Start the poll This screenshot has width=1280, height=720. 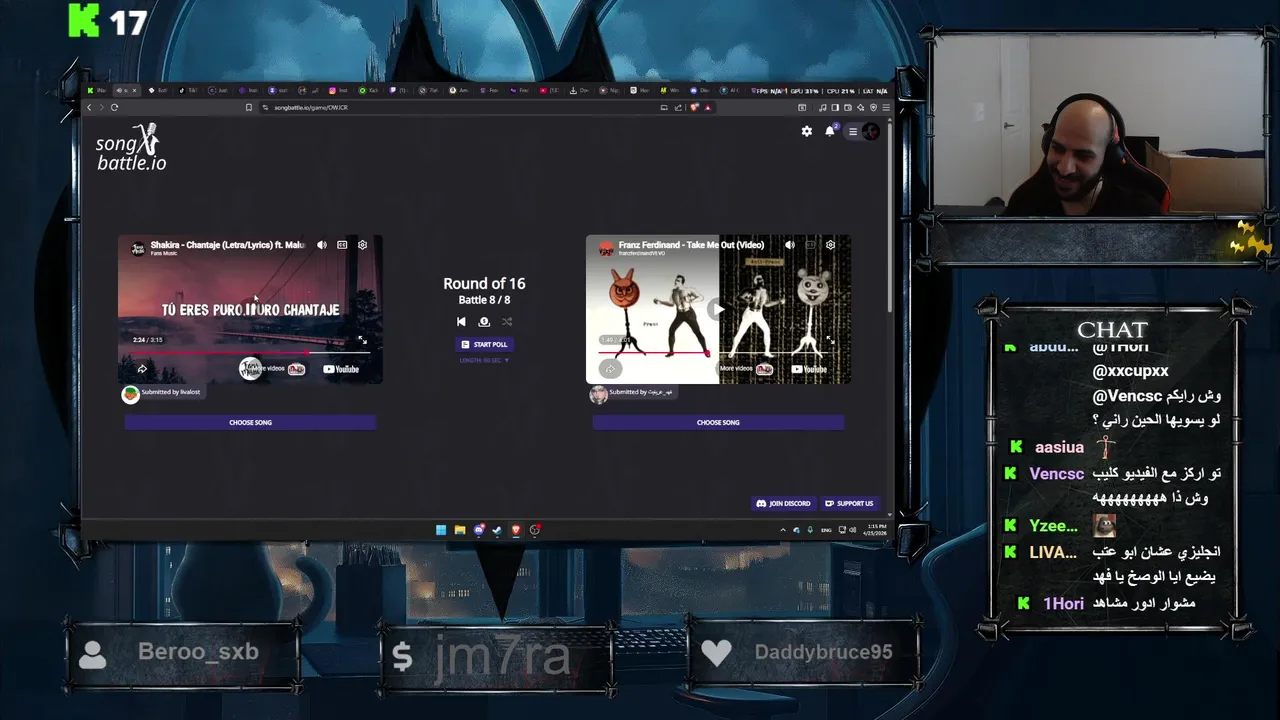pos(484,344)
